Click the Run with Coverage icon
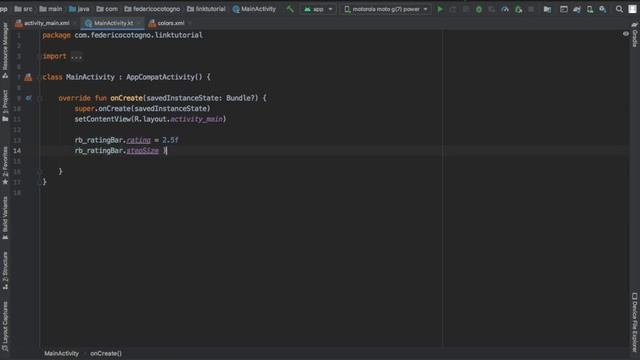 click(492, 9)
